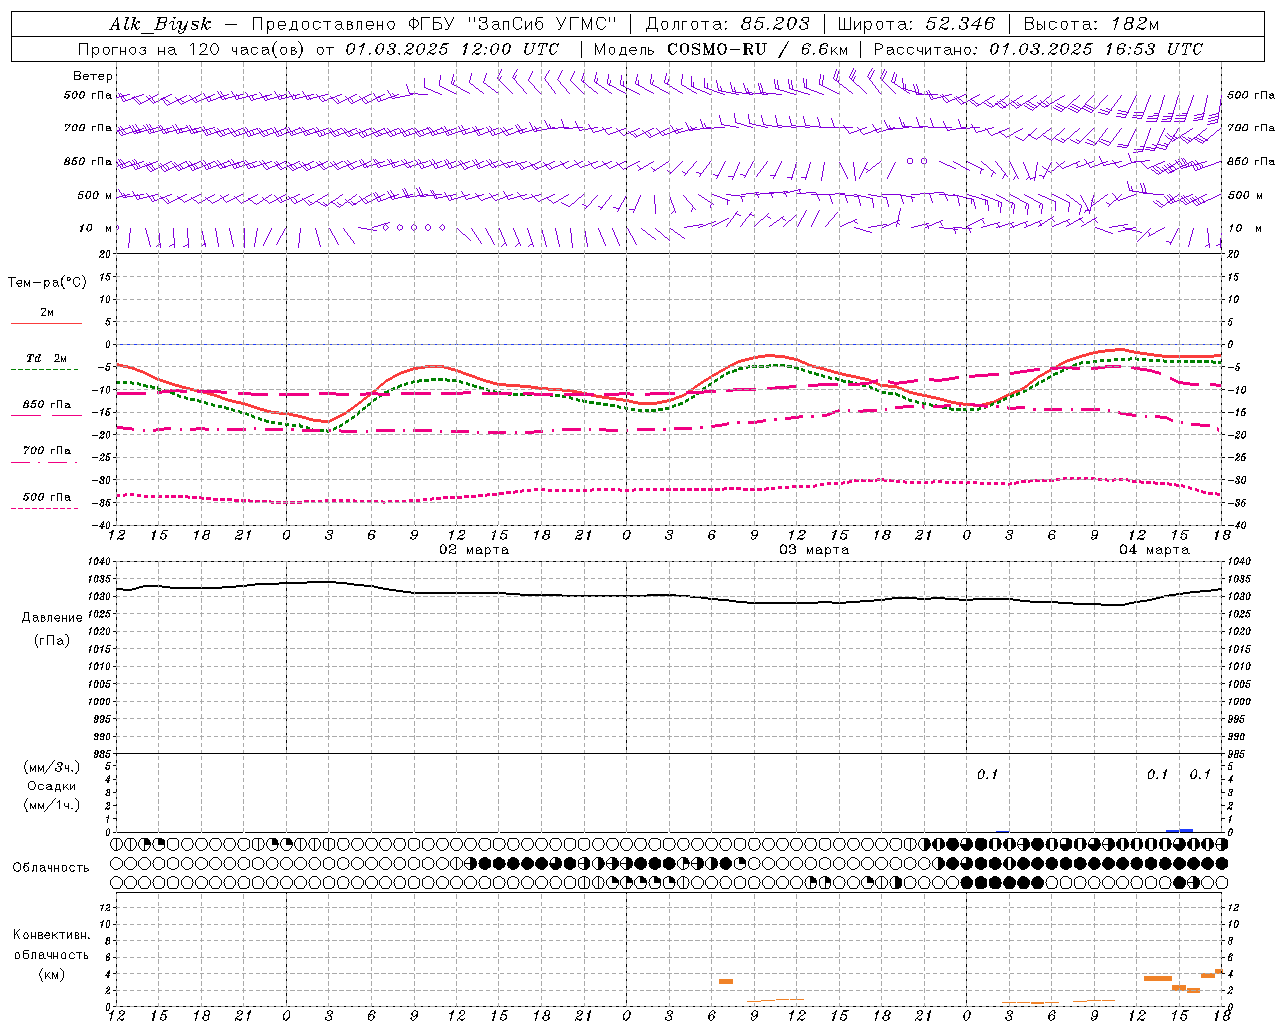
Task: Click the '(гПа)' pressure unit label
Action: [x=52, y=640]
